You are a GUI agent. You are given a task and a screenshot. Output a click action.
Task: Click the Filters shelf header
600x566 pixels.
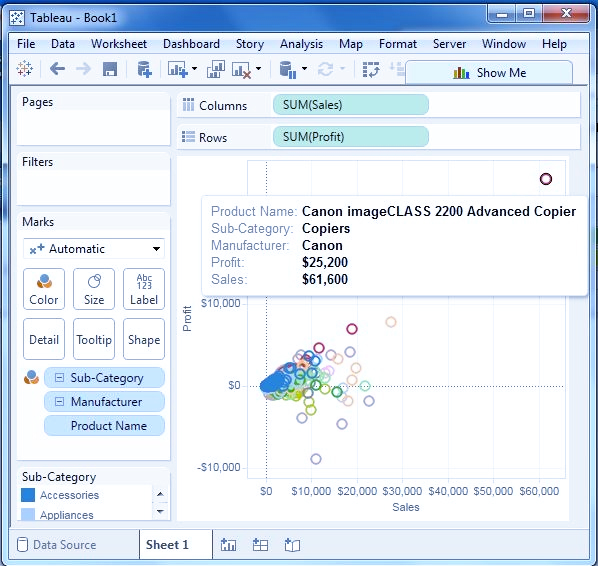(38, 162)
